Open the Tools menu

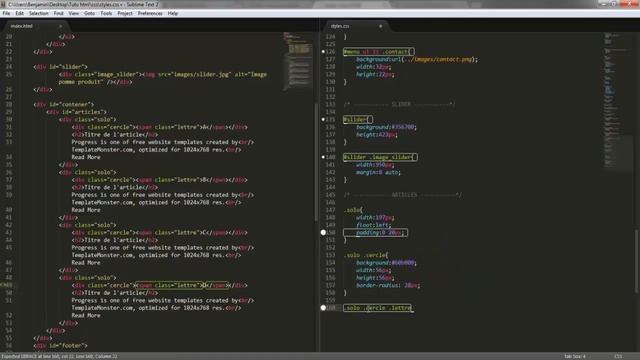[106, 13]
